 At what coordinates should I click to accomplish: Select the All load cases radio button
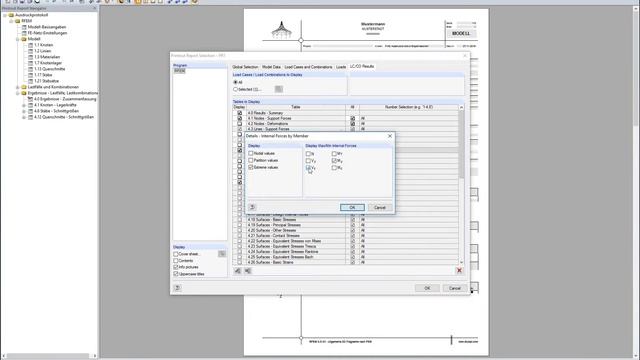[x=236, y=82]
